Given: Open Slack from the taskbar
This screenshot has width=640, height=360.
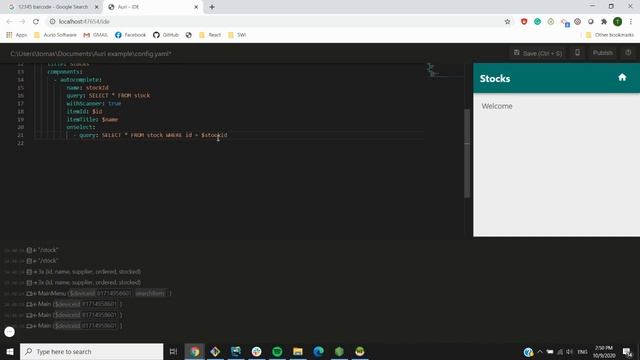Looking at the screenshot, I should [x=256, y=351].
